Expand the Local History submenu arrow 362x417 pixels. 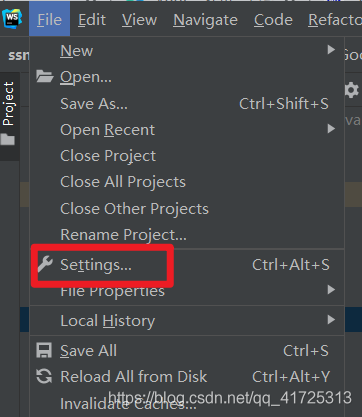point(331,320)
